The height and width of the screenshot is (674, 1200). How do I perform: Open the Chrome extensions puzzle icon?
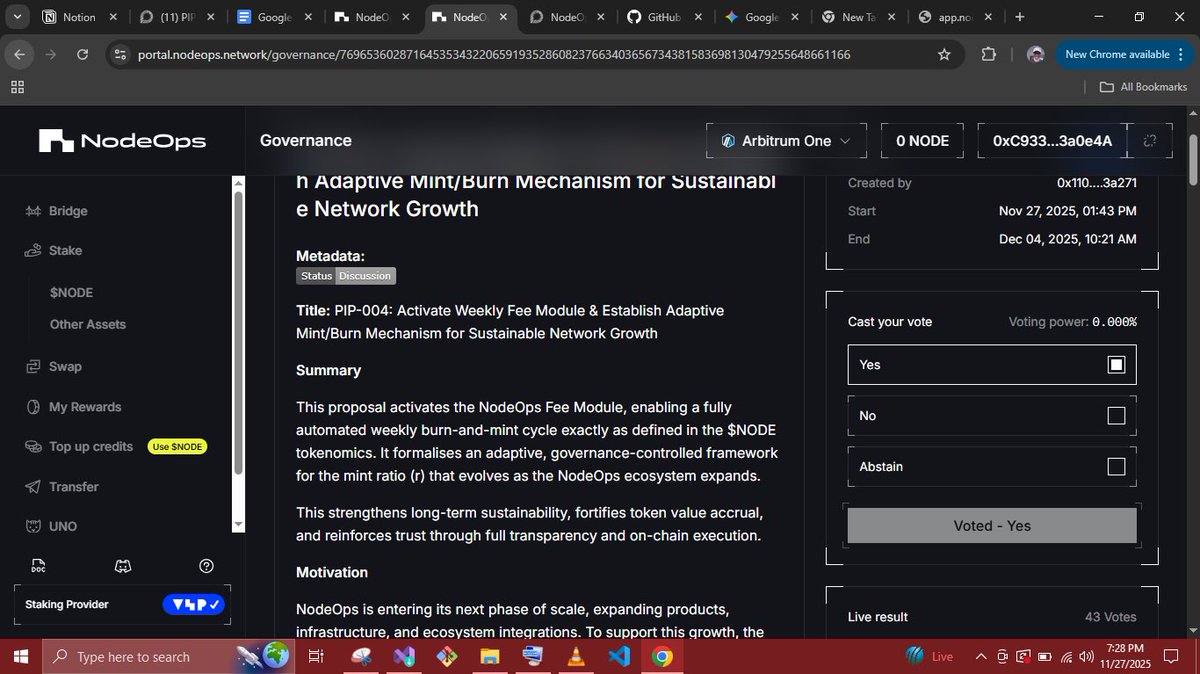click(989, 54)
